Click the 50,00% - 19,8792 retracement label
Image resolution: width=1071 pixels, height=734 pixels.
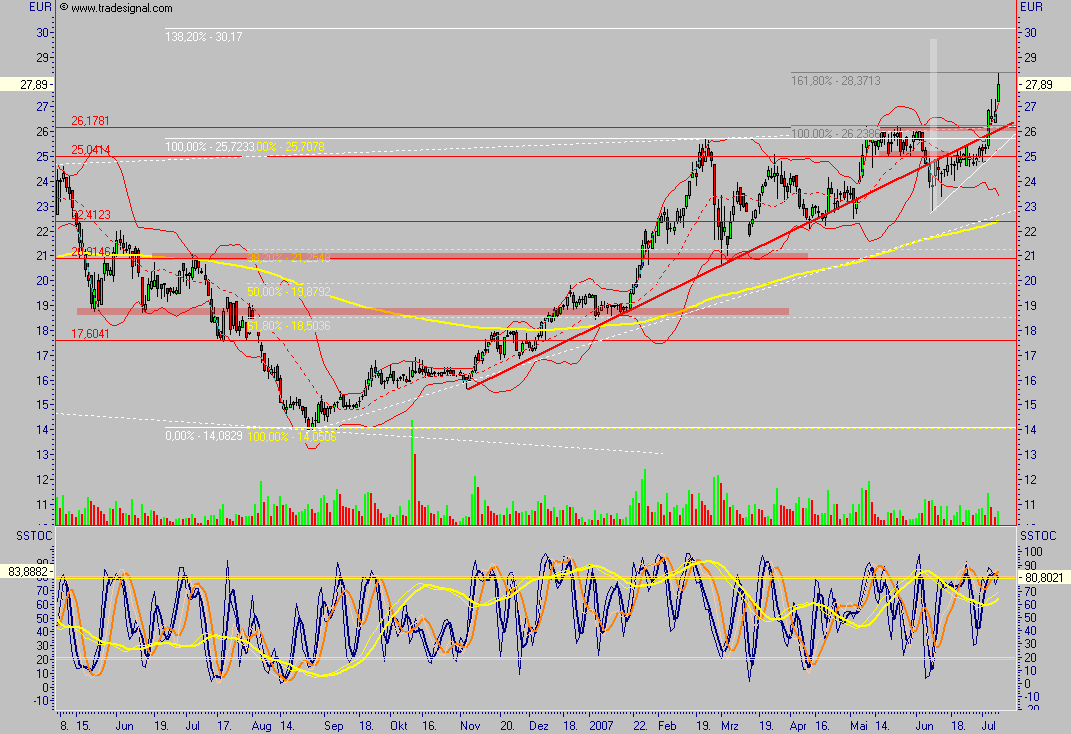point(288,292)
